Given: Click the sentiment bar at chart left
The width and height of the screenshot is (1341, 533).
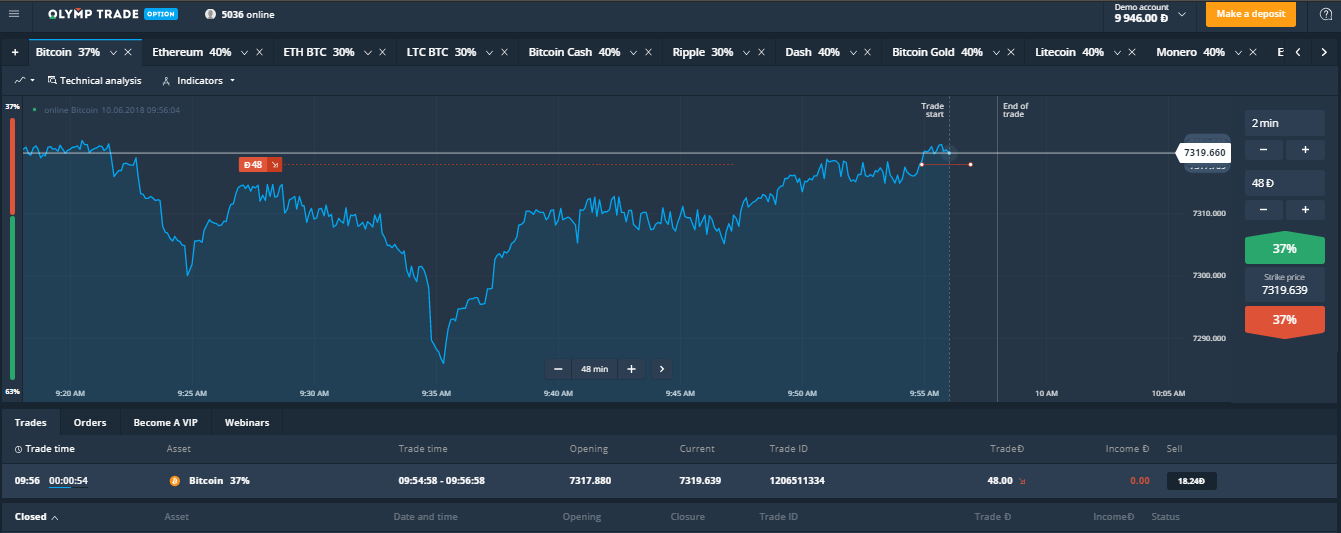Looking at the screenshot, I should (12, 248).
